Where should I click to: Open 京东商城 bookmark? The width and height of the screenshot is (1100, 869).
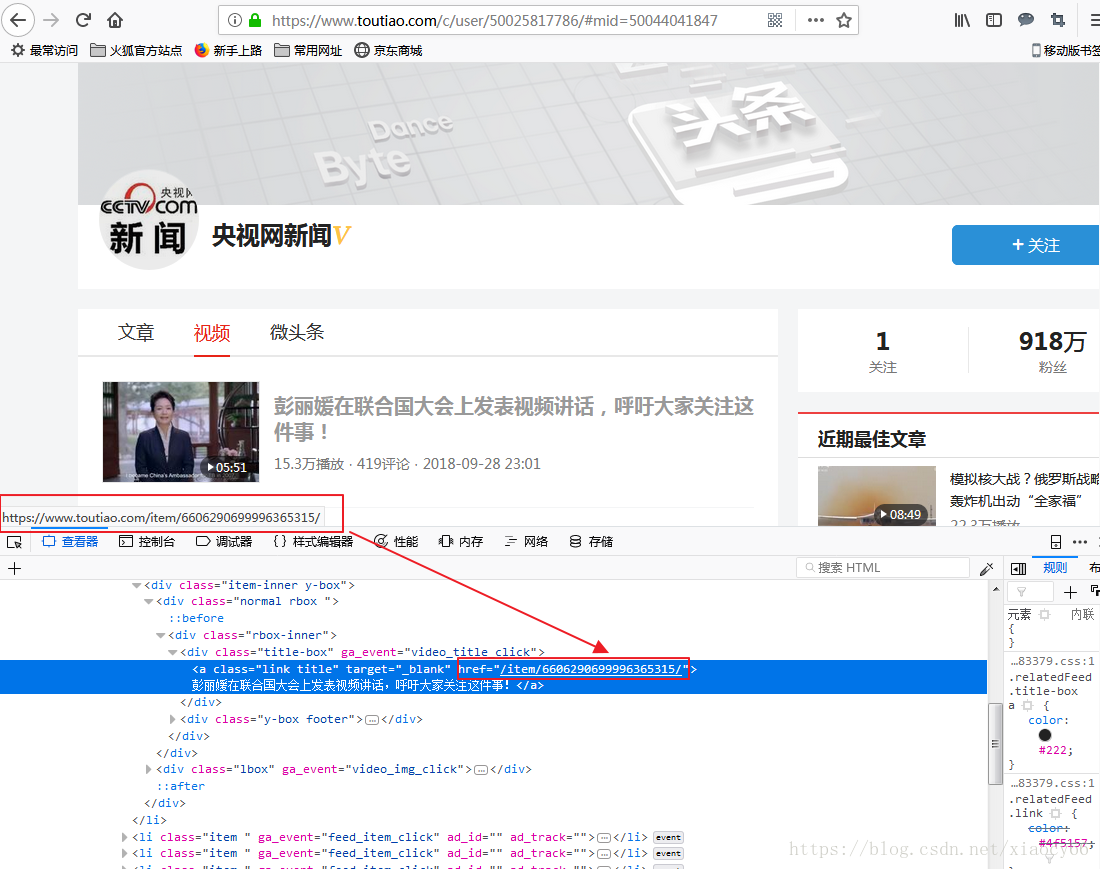(388, 50)
